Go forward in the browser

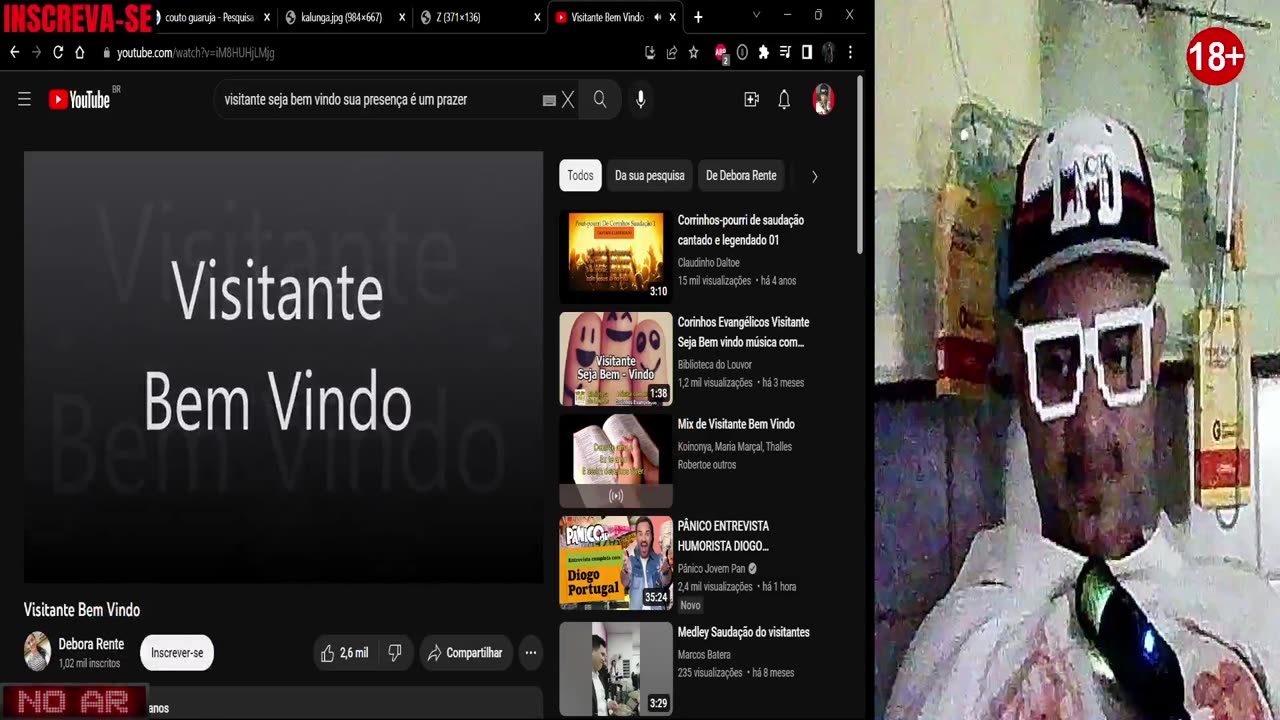[x=37, y=52]
